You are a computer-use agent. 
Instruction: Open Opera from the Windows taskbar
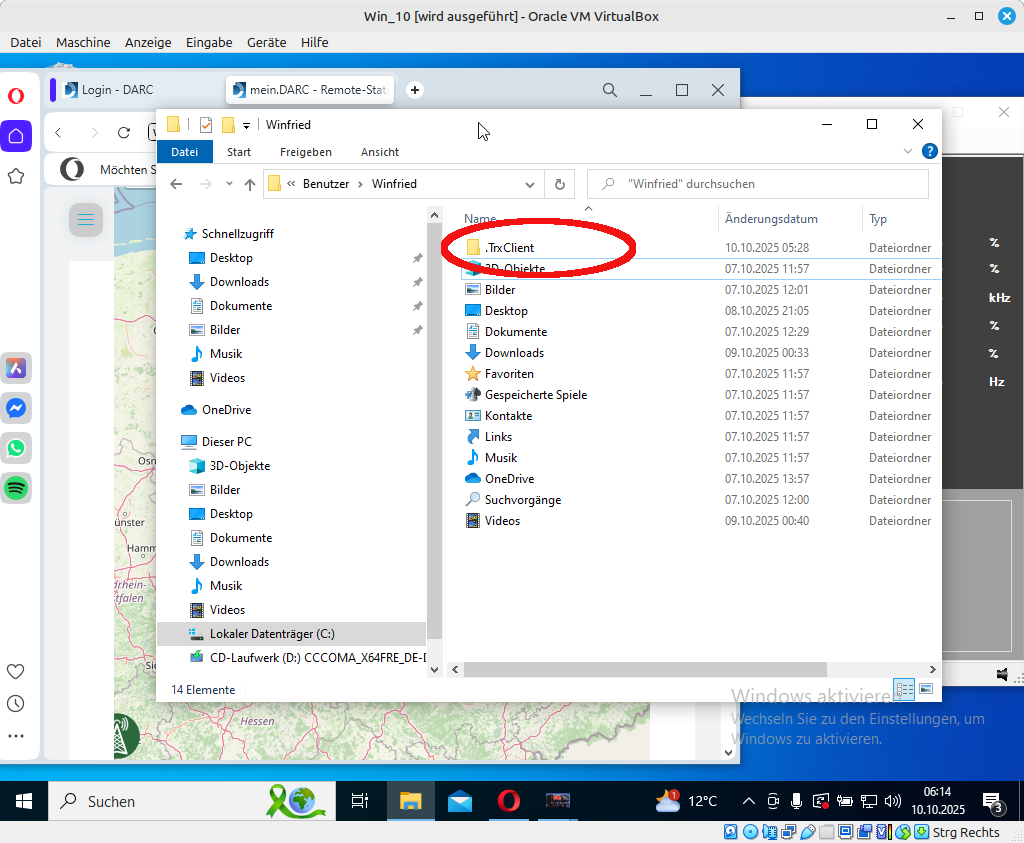click(x=508, y=801)
